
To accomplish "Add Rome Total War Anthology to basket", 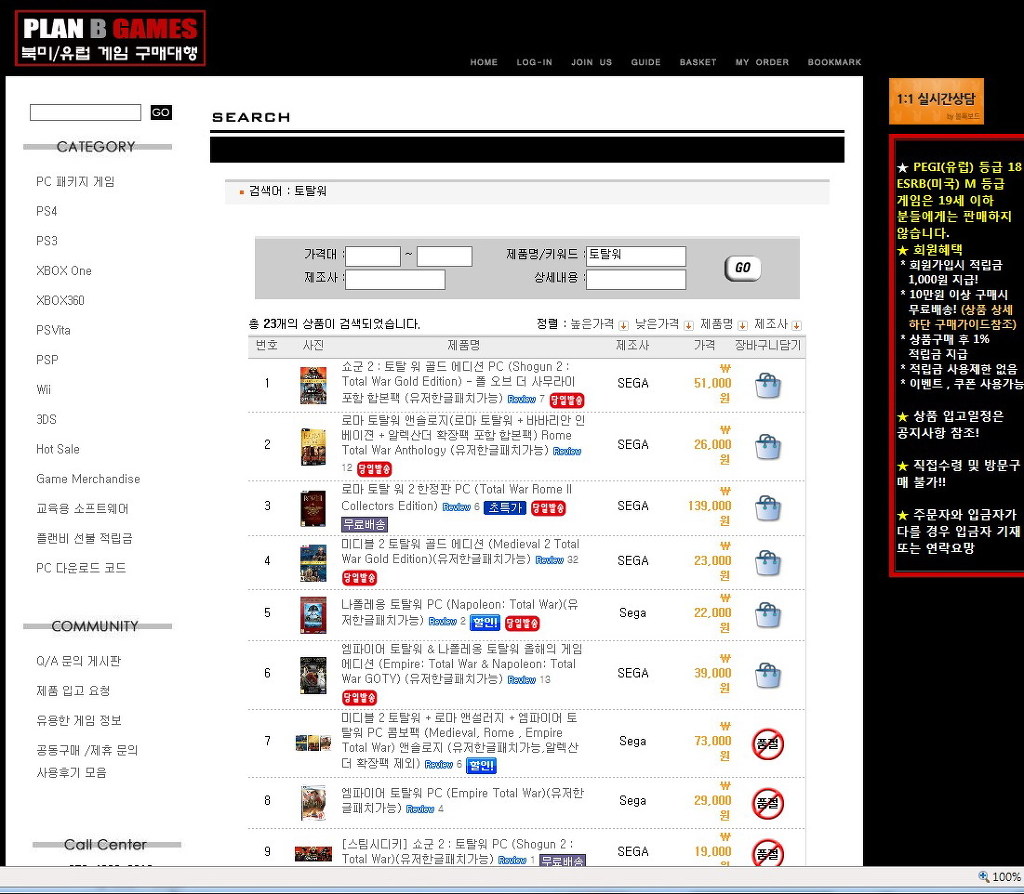I will point(767,447).
